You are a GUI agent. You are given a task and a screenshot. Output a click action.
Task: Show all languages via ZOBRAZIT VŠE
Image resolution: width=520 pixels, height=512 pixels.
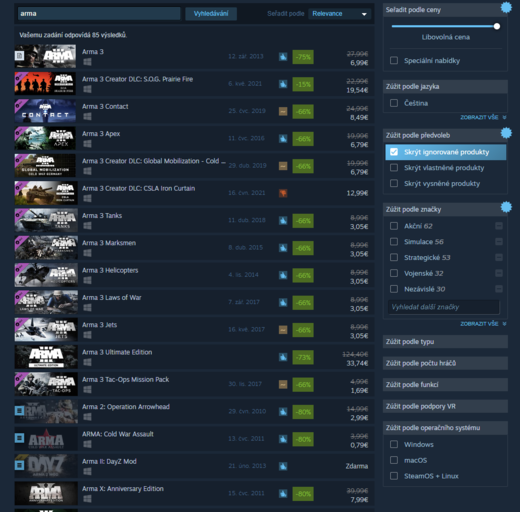pos(483,117)
